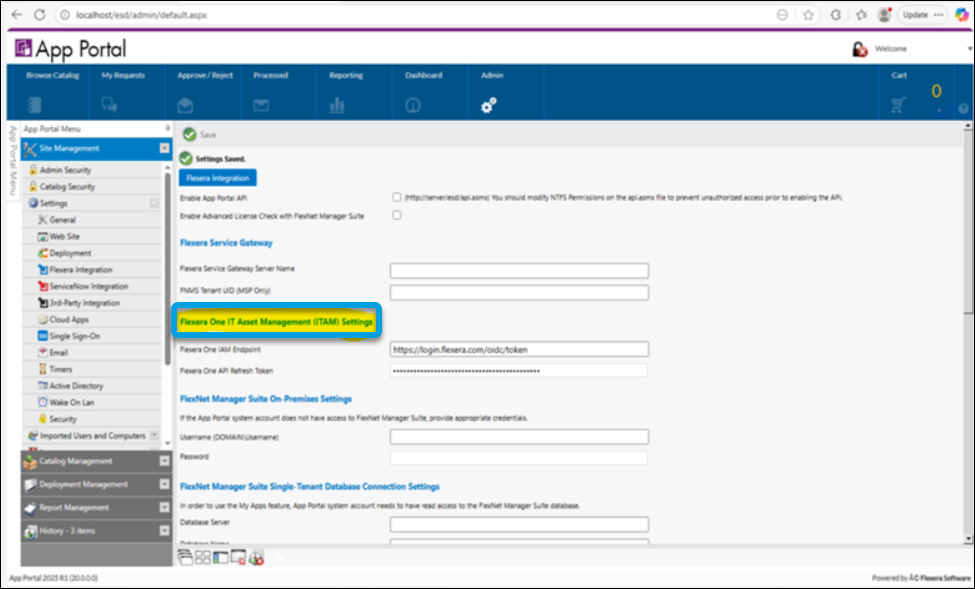Select General under Settings

(x=62, y=220)
